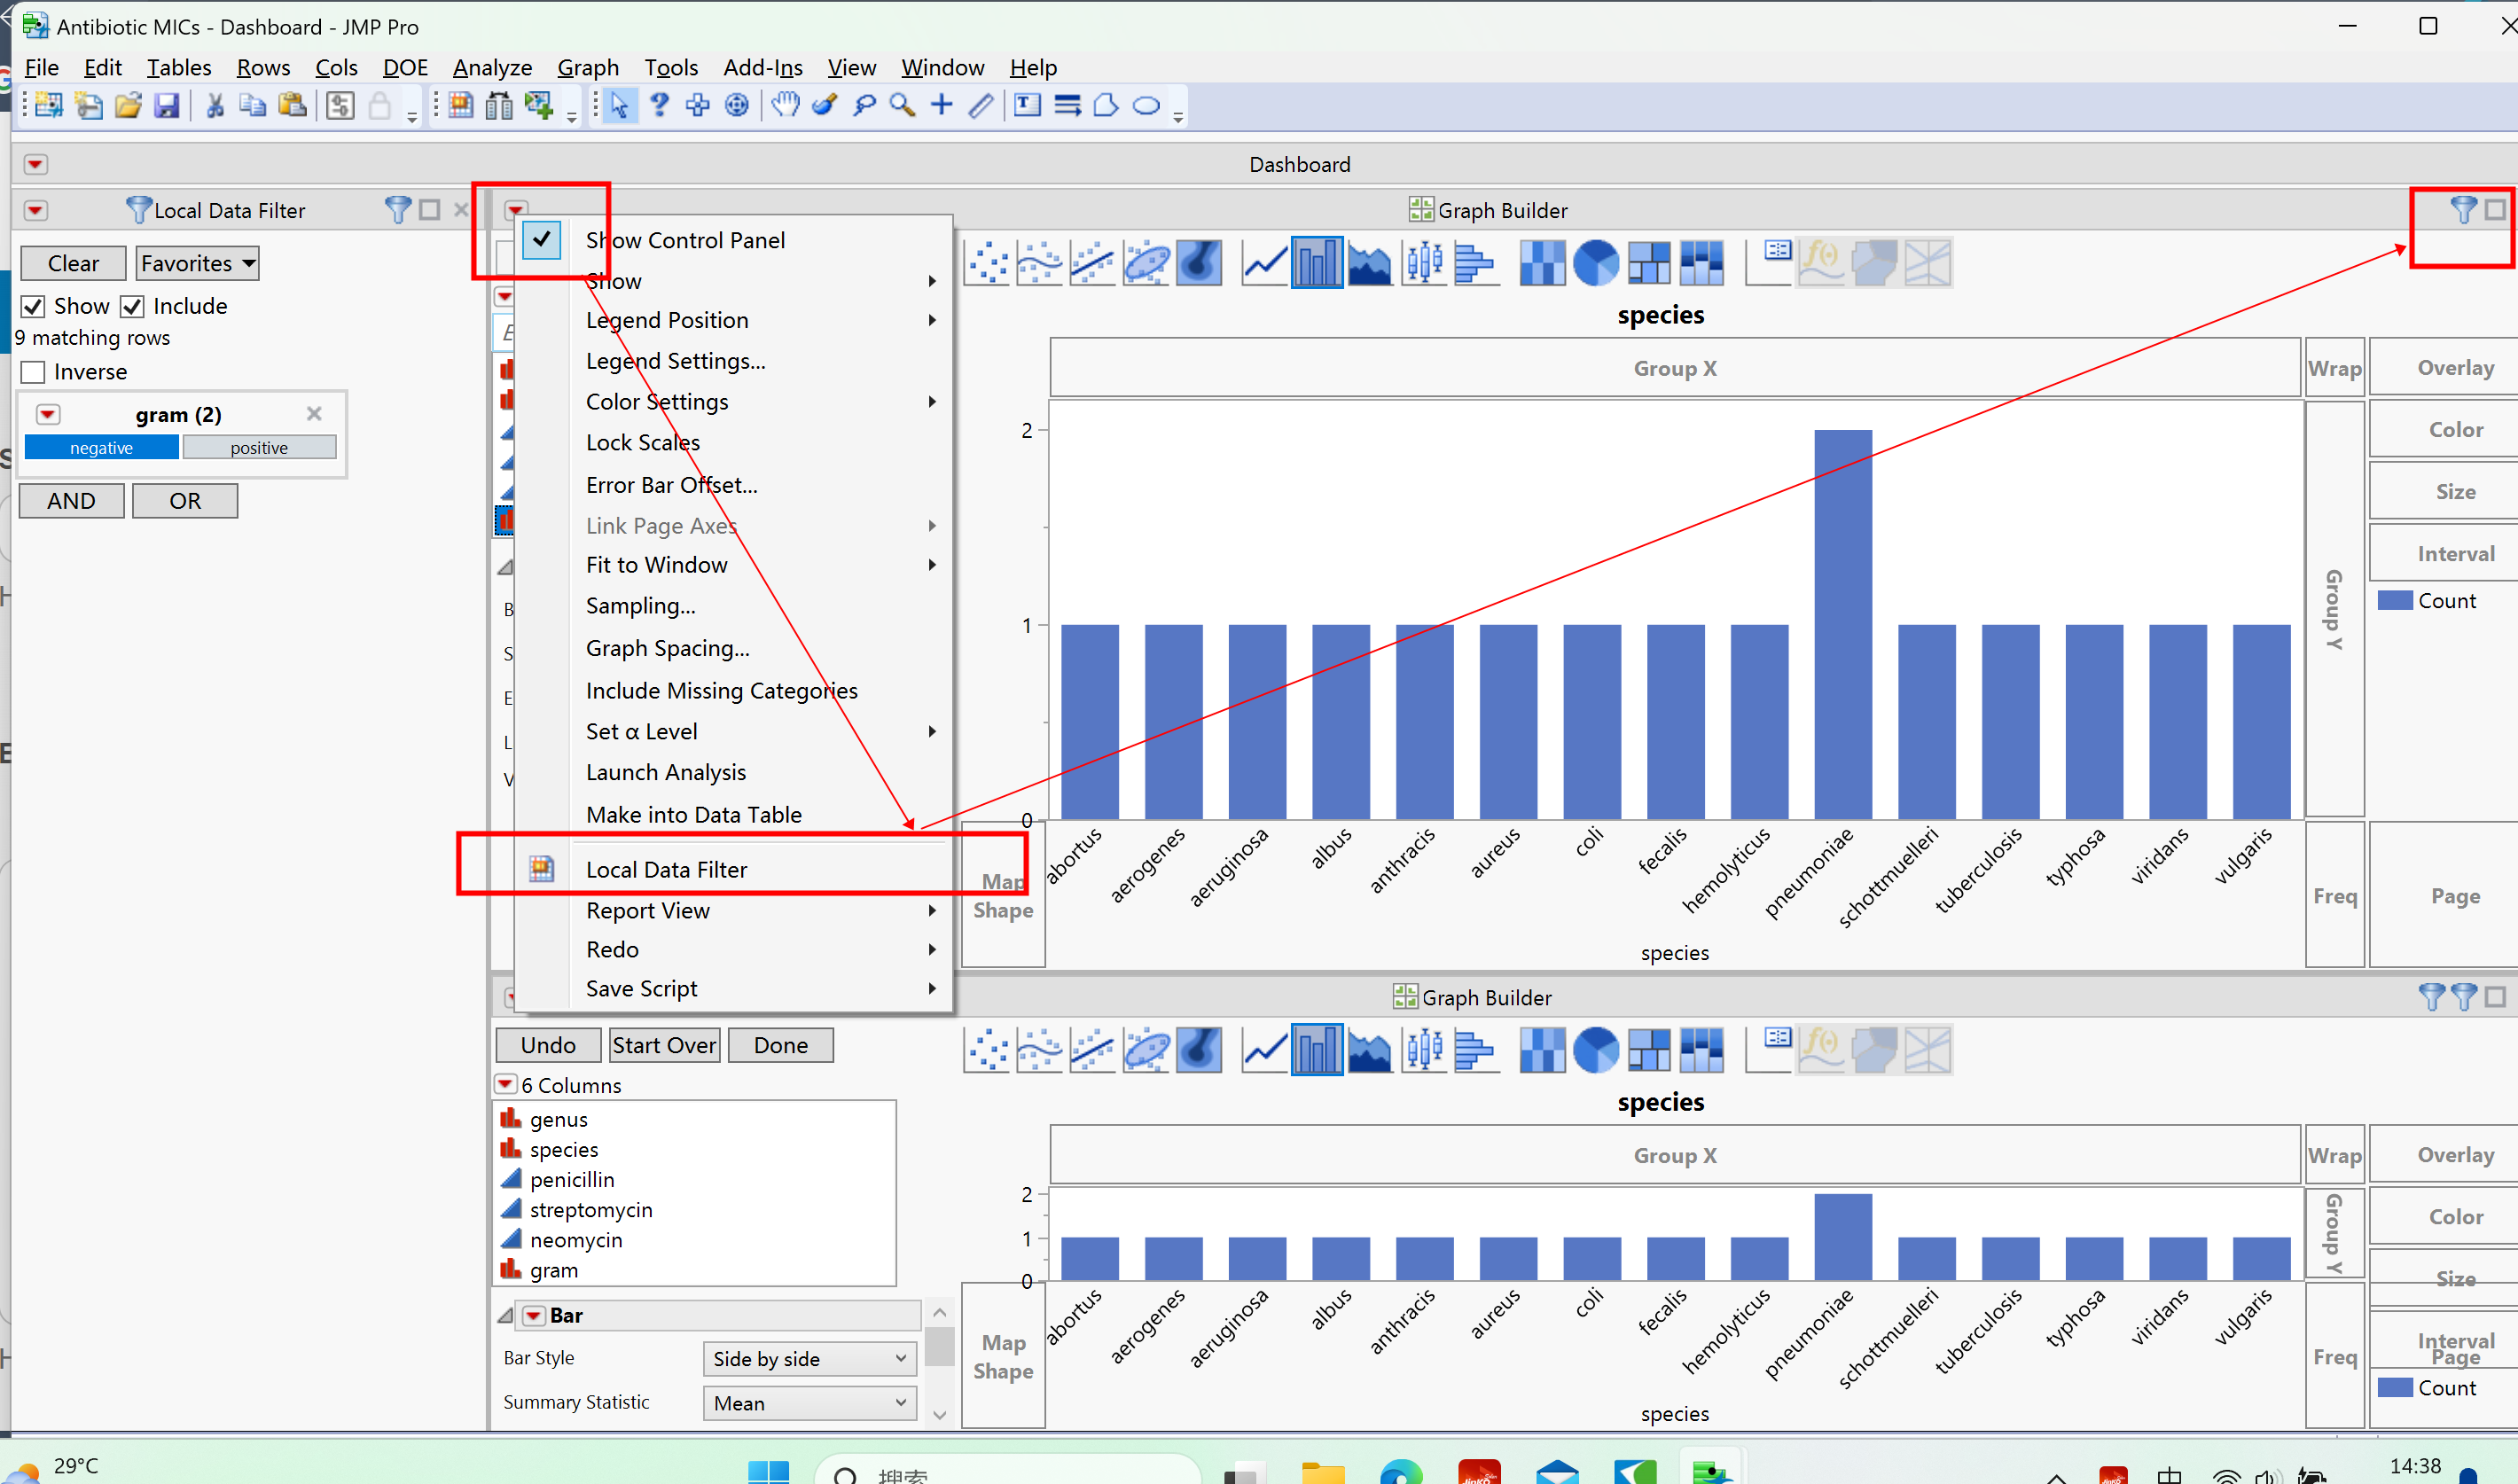The height and width of the screenshot is (1484, 2518).
Task: Select the Lasso tool
Action: (x=864, y=105)
